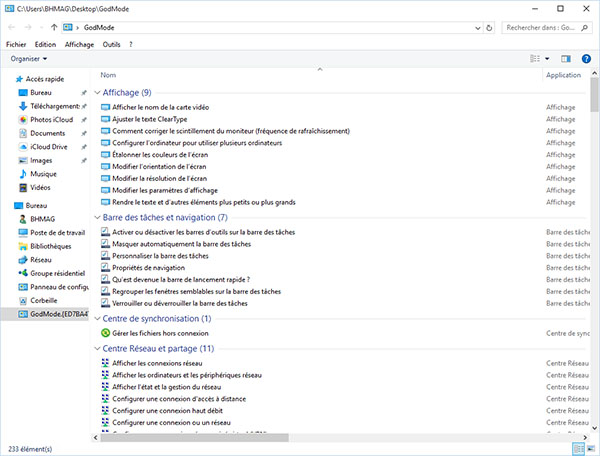The image size is (600, 456).
Task: Open the Fichier menu
Action: [x=16, y=44]
